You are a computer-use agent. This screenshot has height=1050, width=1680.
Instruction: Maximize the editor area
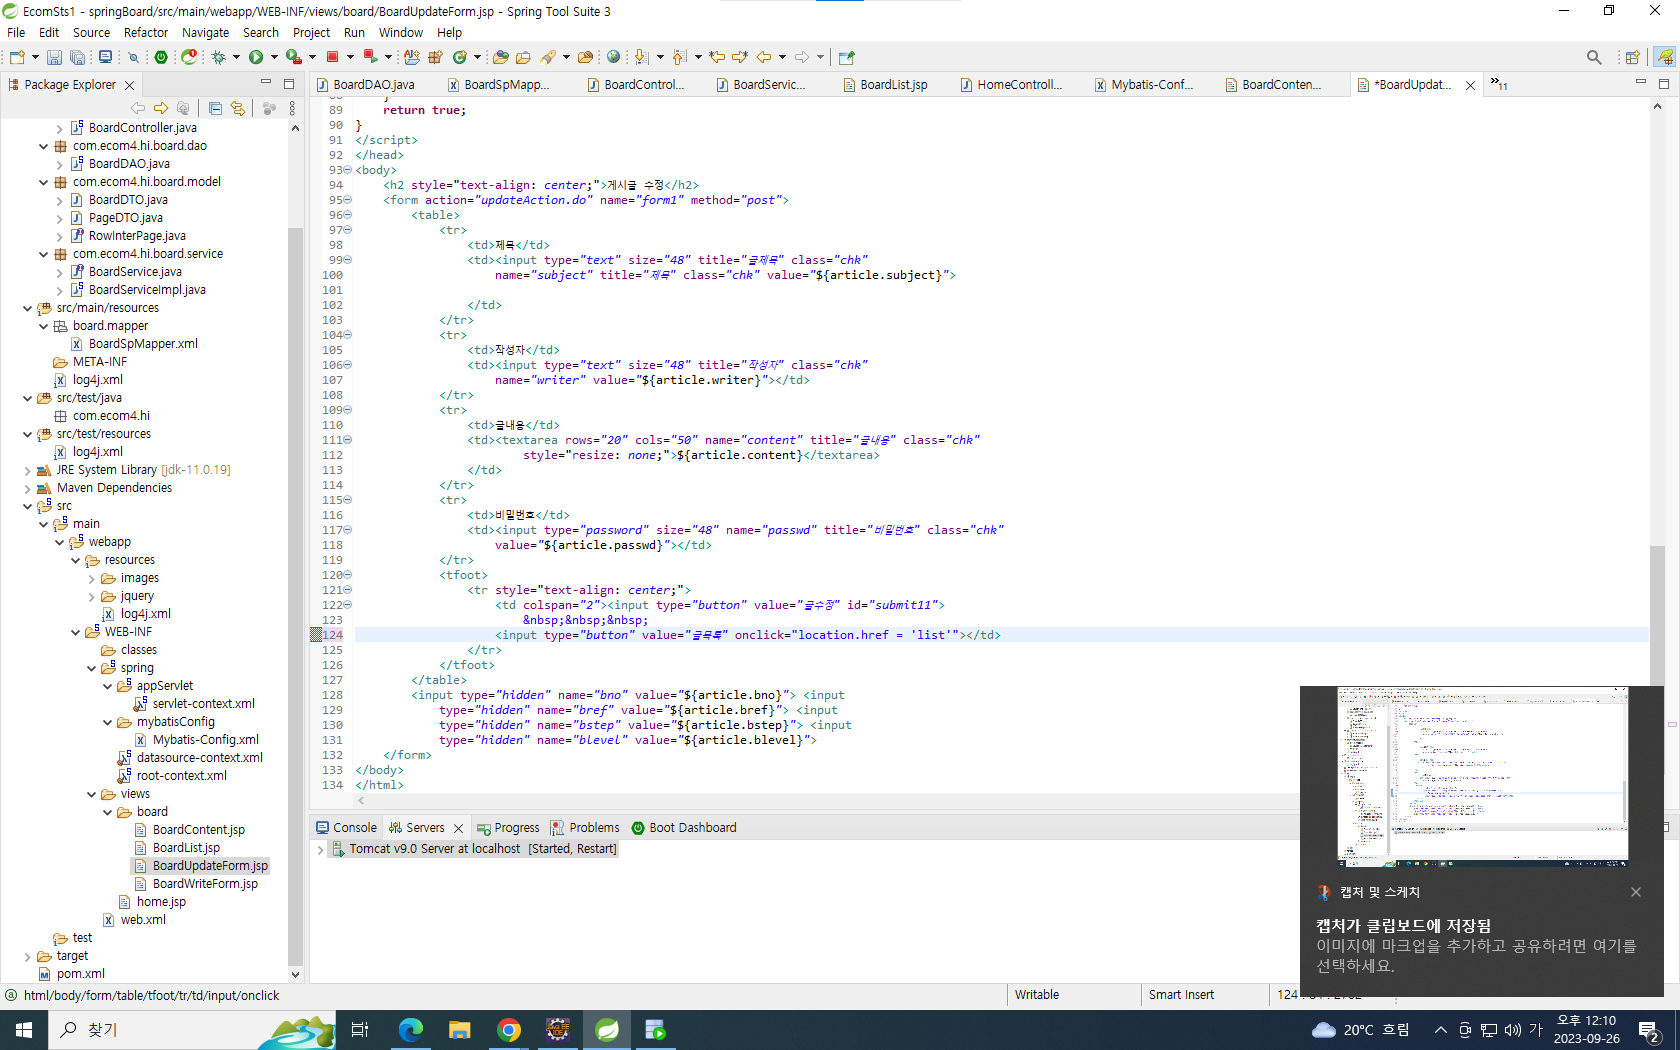1664,84
